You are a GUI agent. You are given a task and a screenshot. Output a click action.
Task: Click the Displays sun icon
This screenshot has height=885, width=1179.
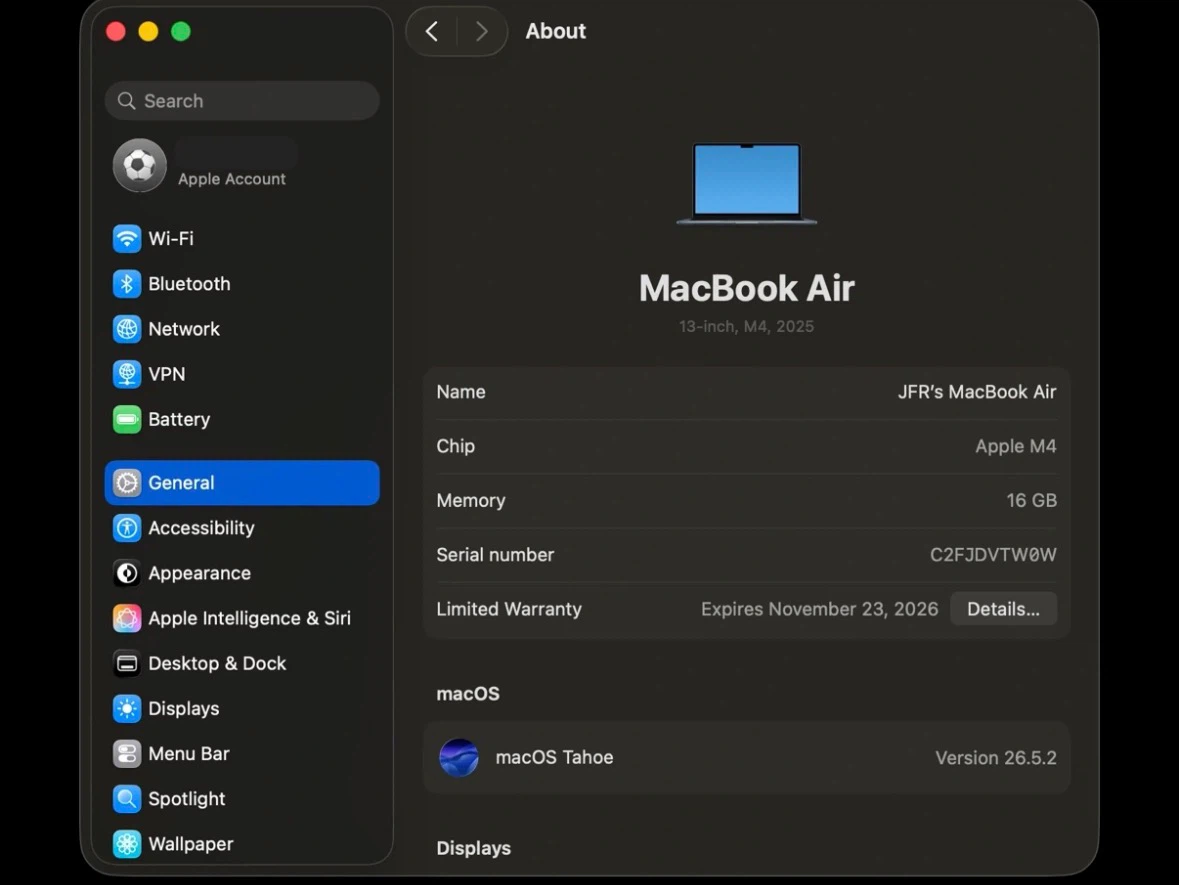[x=126, y=708]
